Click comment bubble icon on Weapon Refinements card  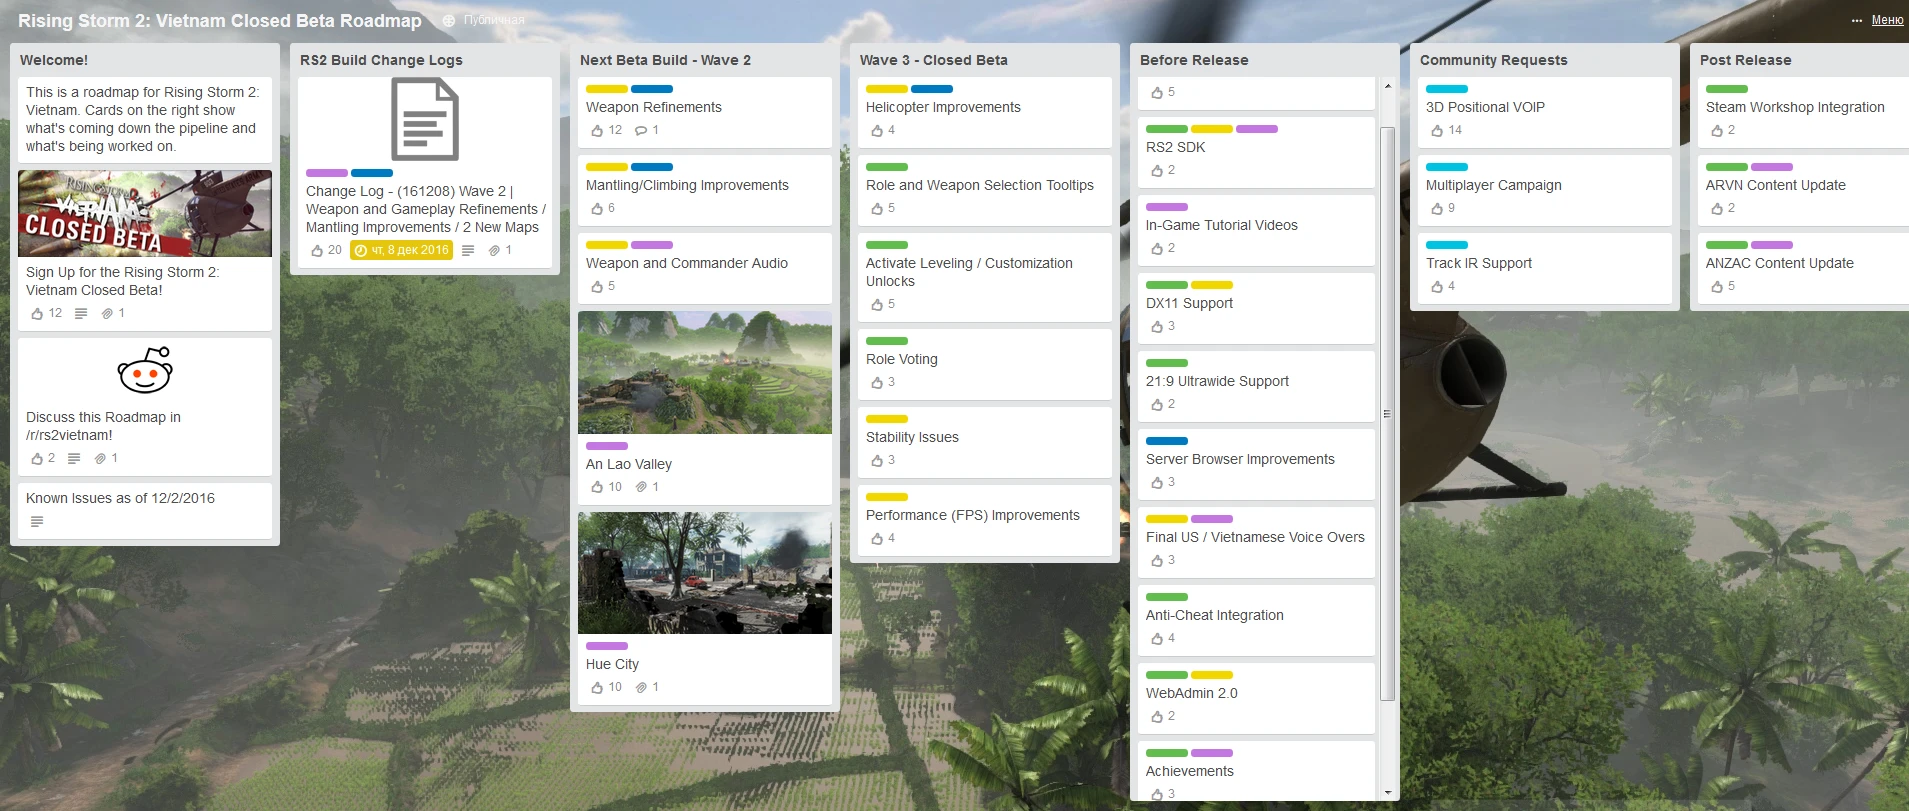pos(641,130)
